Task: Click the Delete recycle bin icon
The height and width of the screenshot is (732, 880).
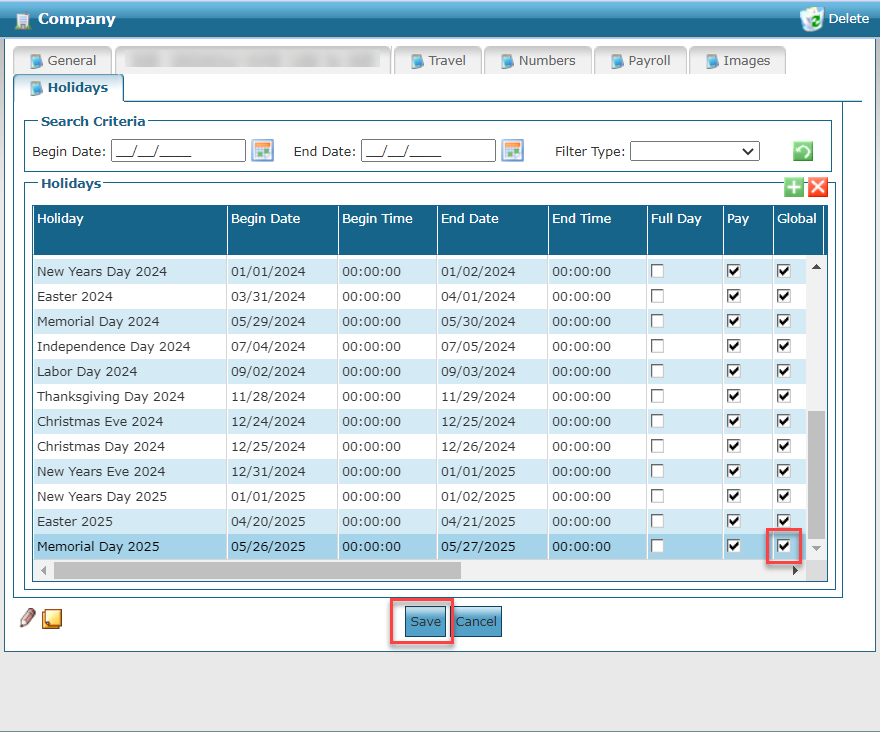Action: click(811, 19)
